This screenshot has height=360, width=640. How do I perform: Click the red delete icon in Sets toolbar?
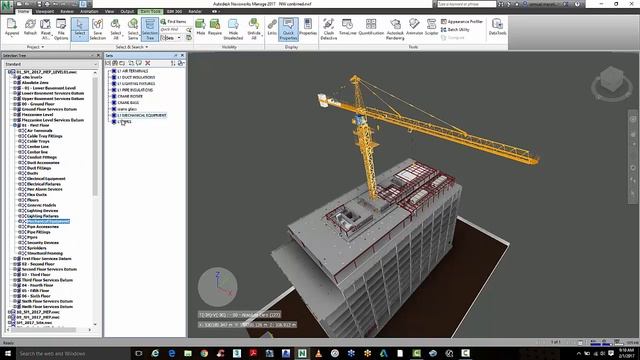point(148,63)
